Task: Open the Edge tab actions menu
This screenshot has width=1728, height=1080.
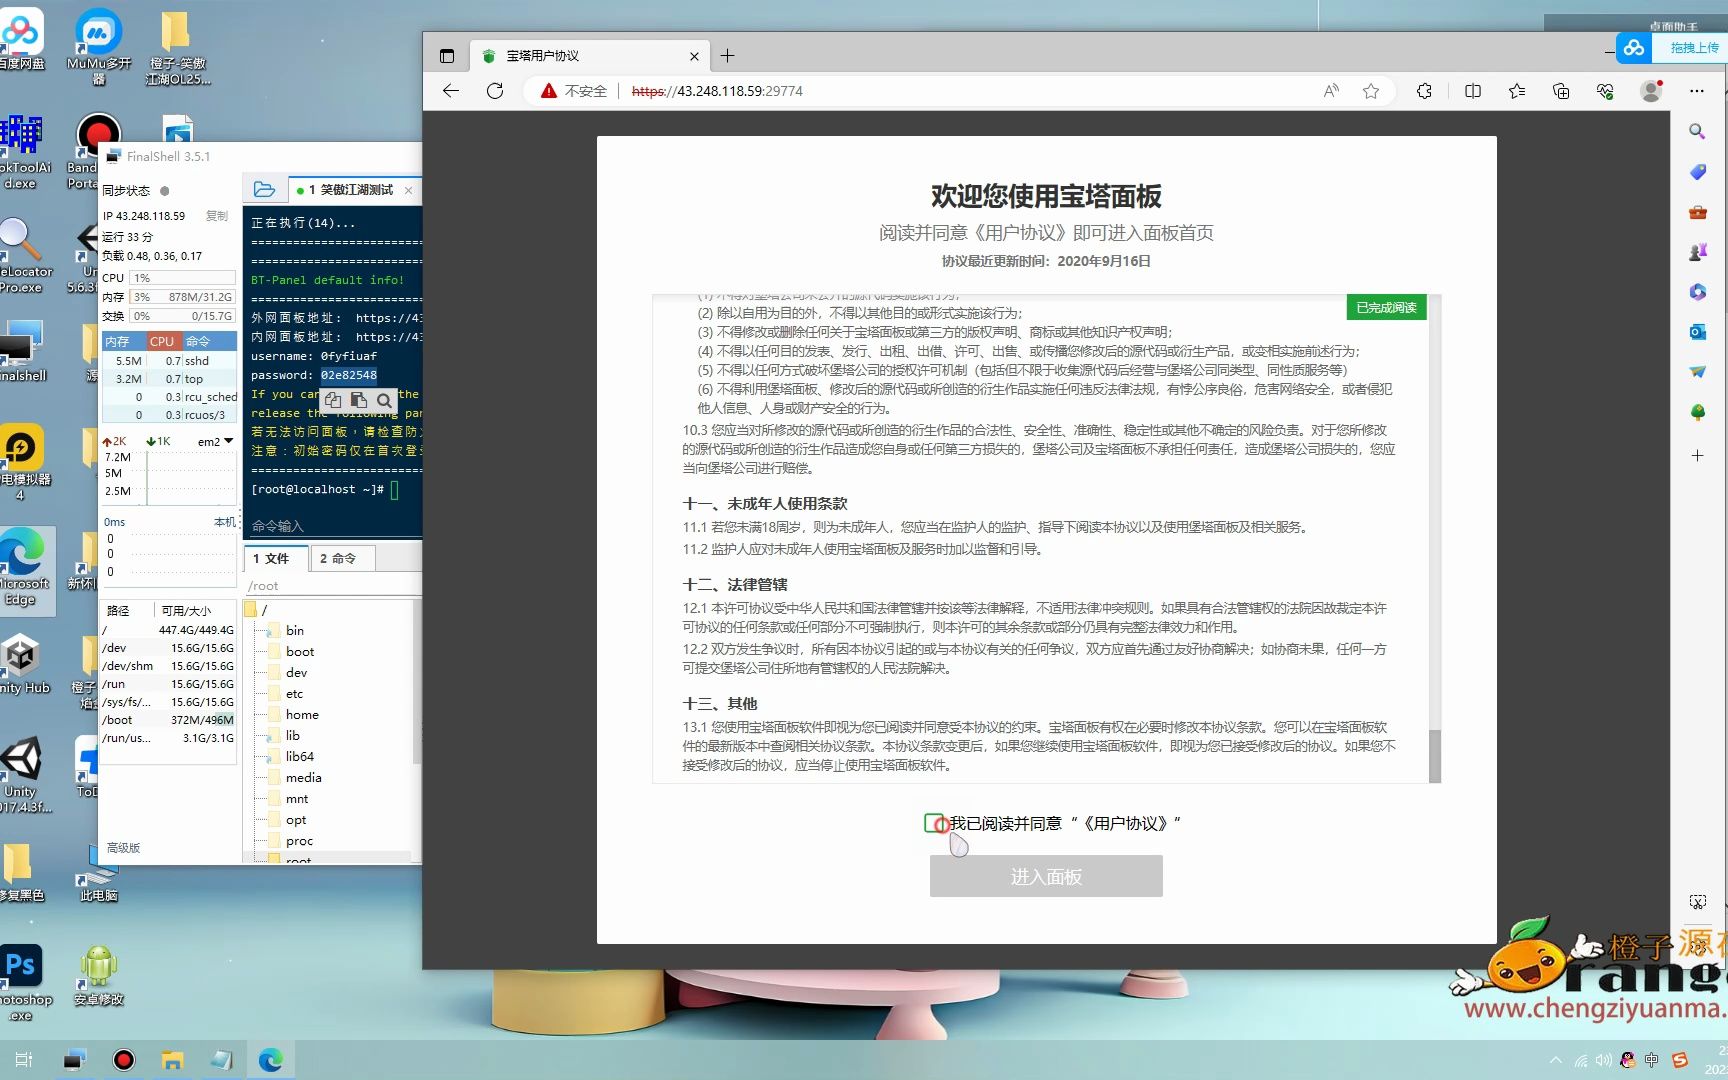Action: (447, 56)
